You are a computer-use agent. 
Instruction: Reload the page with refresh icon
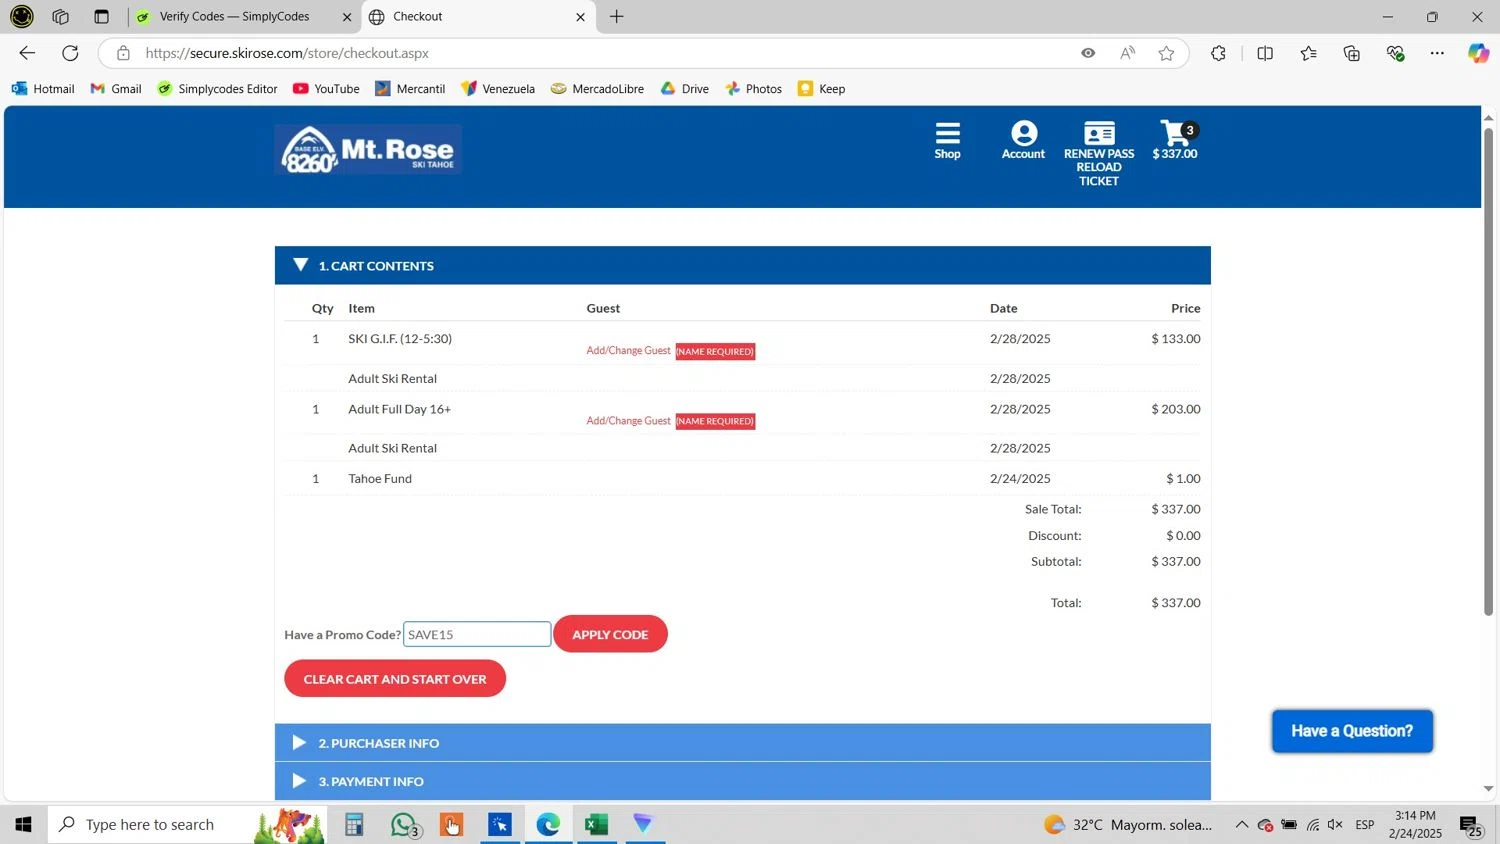70,53
